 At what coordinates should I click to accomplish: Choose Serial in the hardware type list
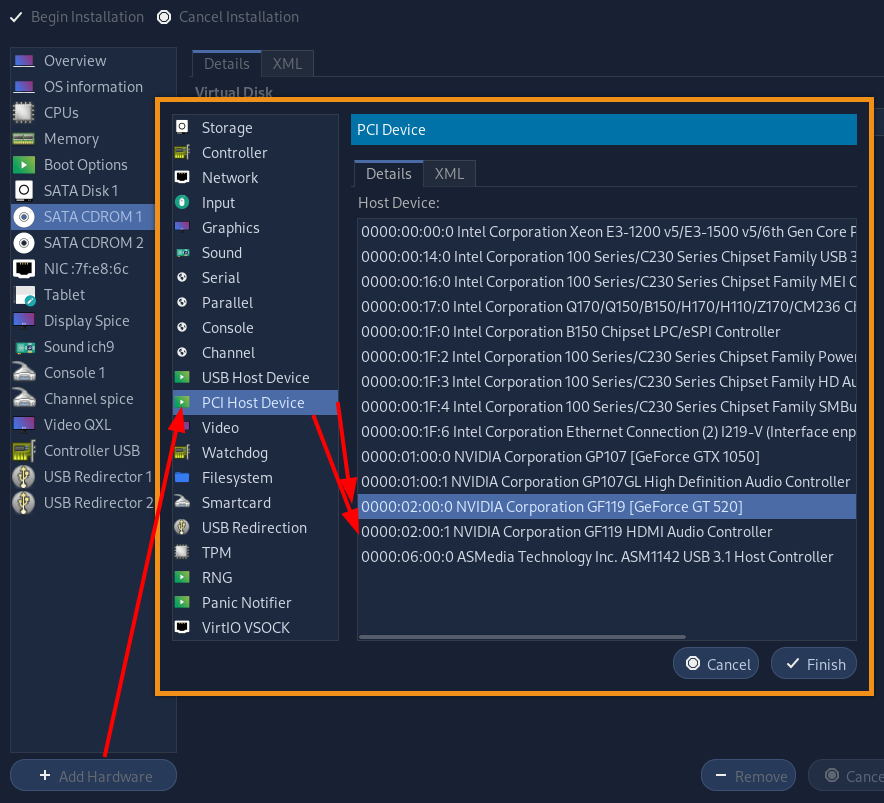point(255,277)
